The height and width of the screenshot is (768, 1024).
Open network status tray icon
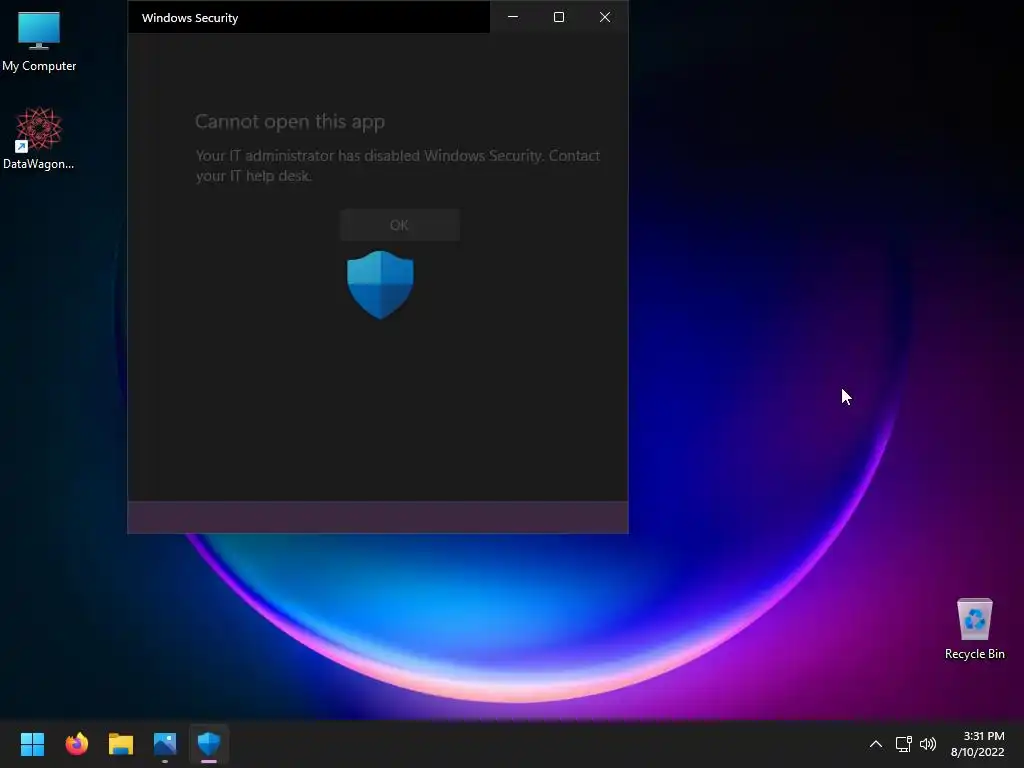(903, 744)
